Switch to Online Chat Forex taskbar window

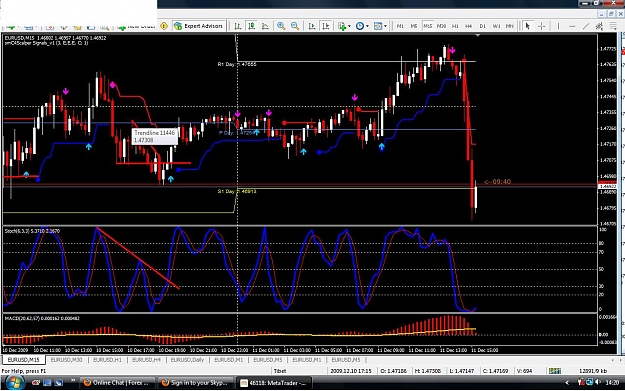coord(116,383)
